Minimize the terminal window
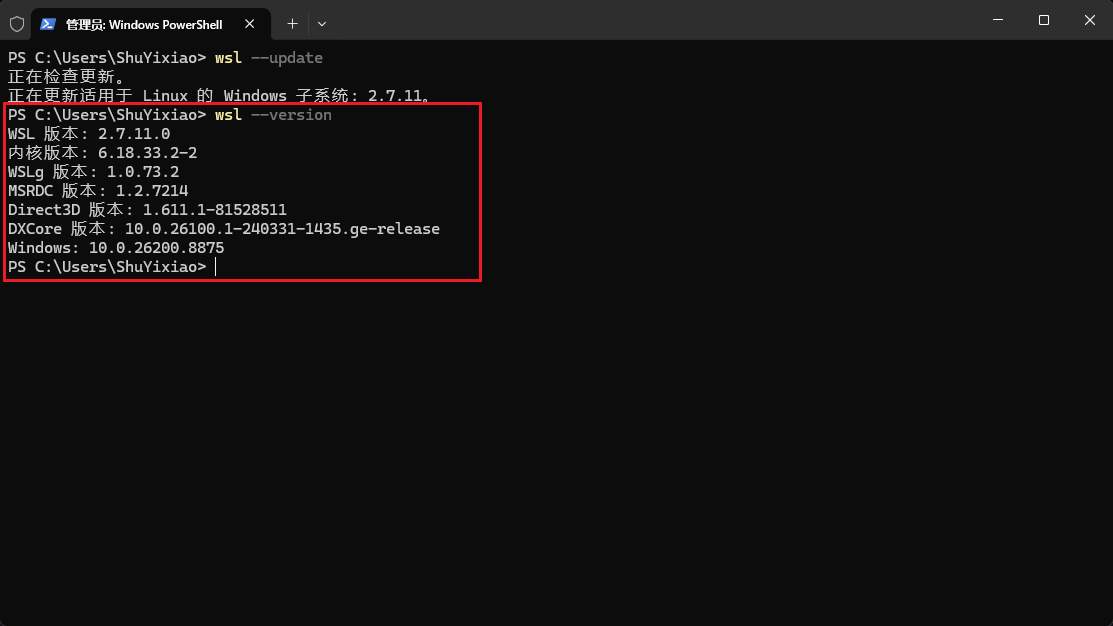The width and height of the screenshot is (1113, 626). 998,20
